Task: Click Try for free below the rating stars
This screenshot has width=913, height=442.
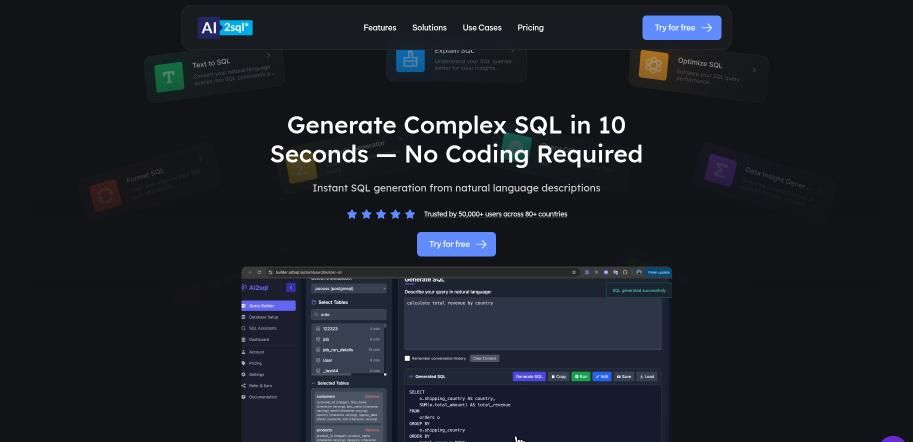Action: click(456, 244)
